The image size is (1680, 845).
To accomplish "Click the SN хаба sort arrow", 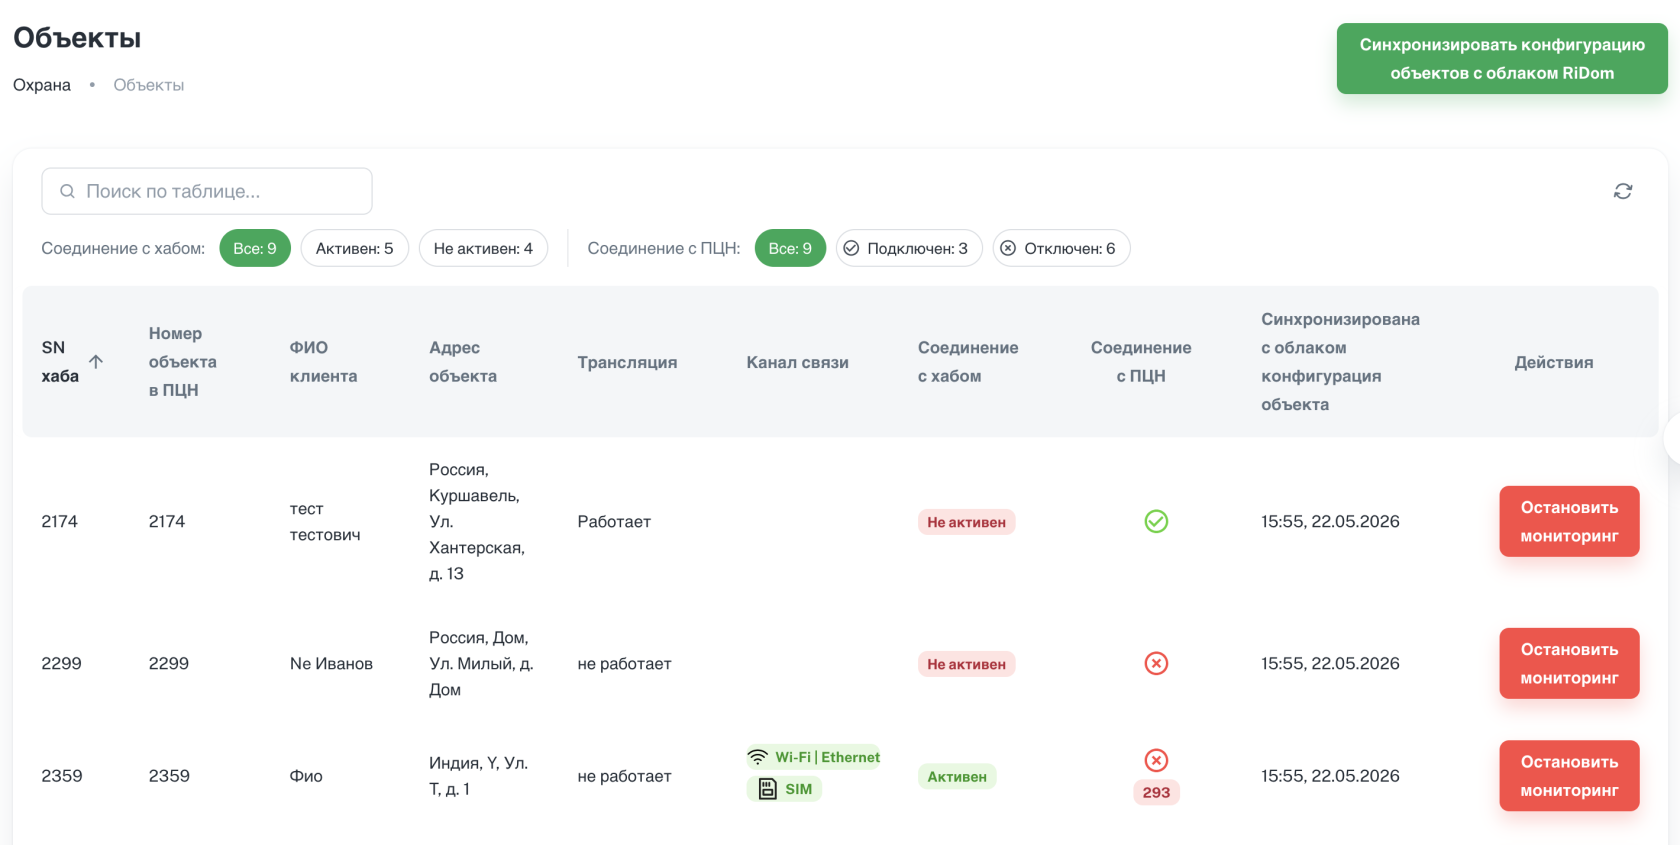I will point(96,361).
